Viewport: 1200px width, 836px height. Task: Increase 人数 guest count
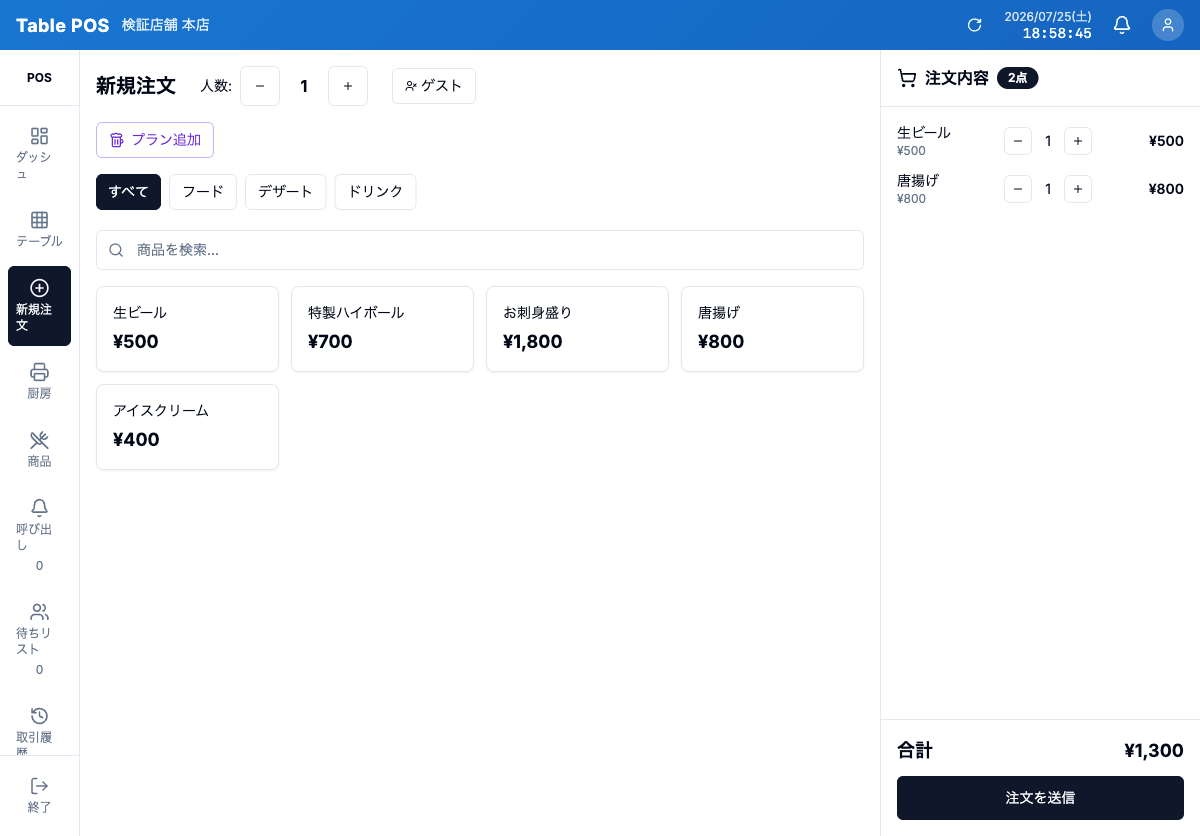pos(348,86)
